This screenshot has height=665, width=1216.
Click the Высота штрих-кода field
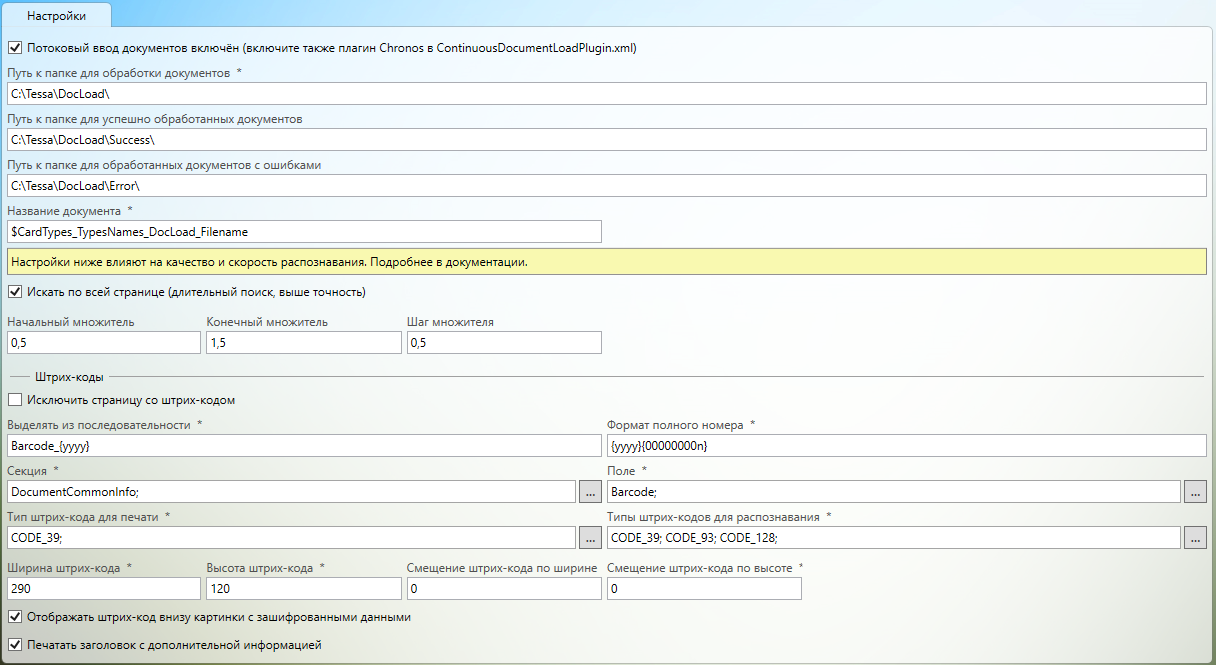pos(304,589)
